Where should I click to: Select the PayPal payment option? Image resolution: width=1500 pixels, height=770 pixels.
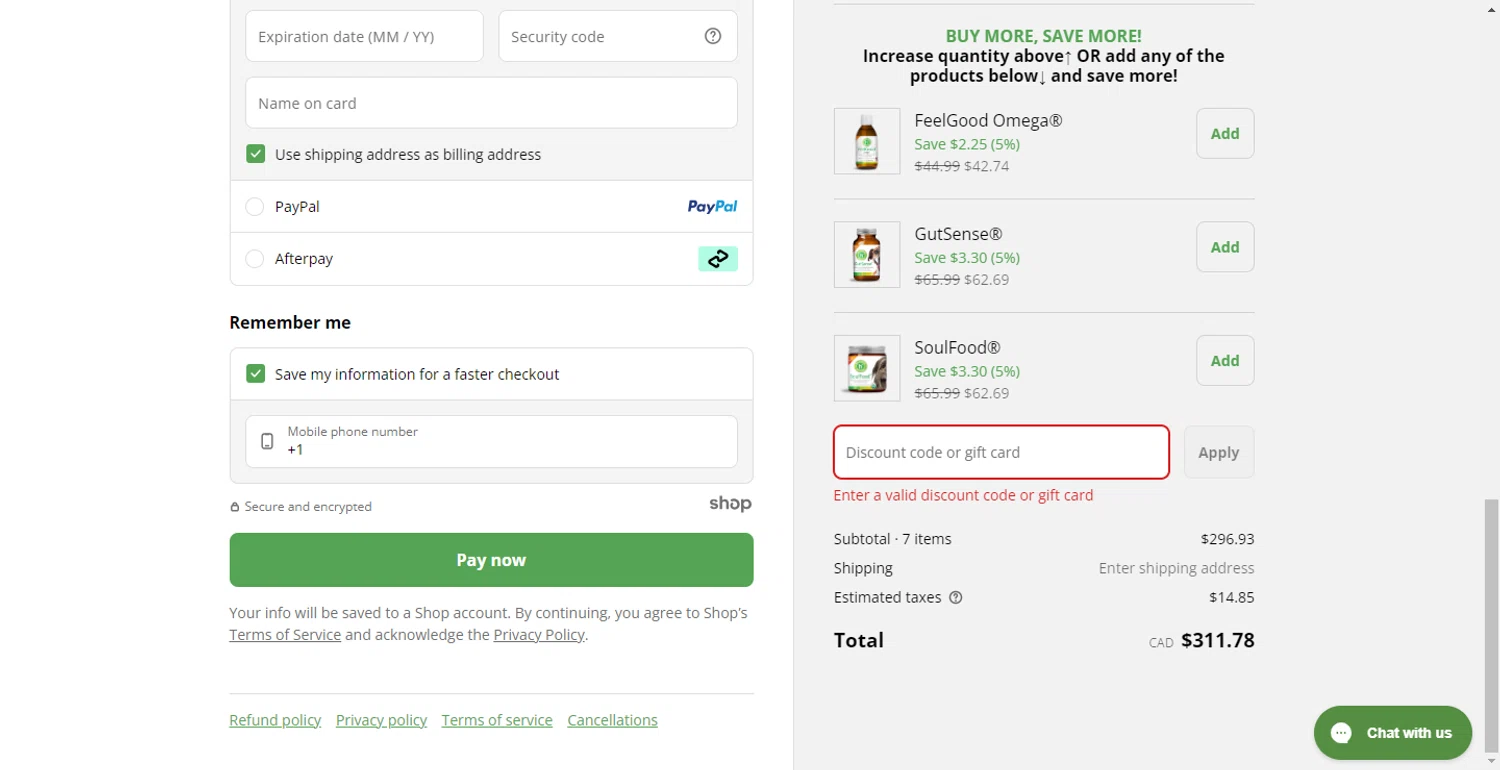click(255, 207)
